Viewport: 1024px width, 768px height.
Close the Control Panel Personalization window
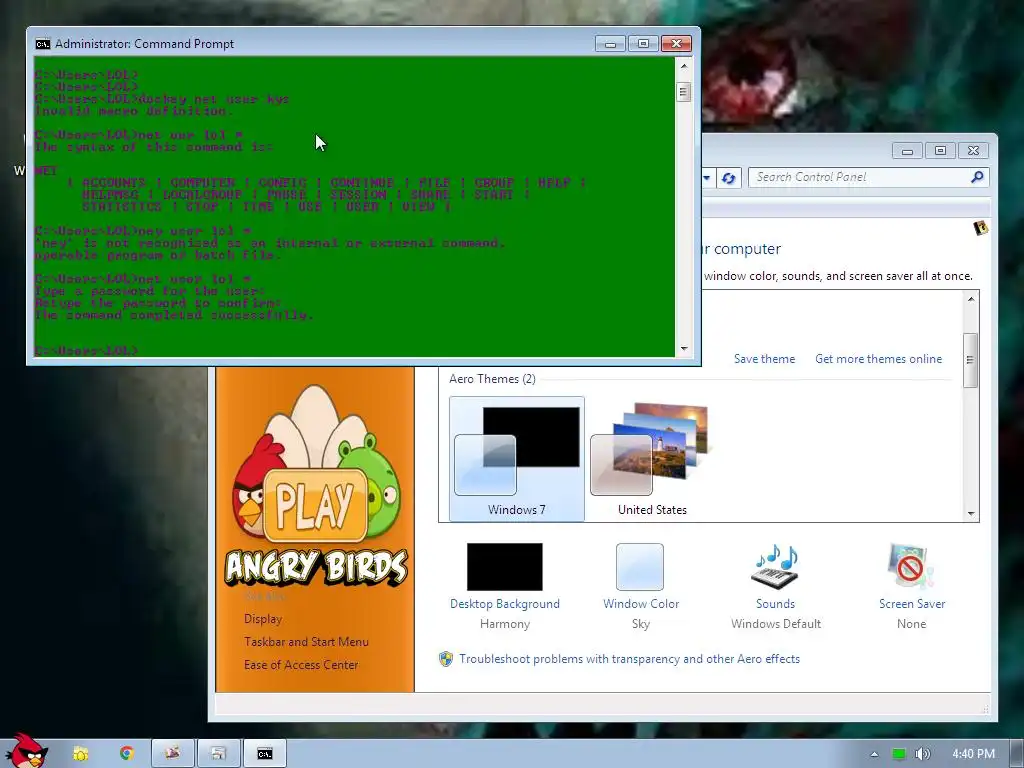[973, 151]
